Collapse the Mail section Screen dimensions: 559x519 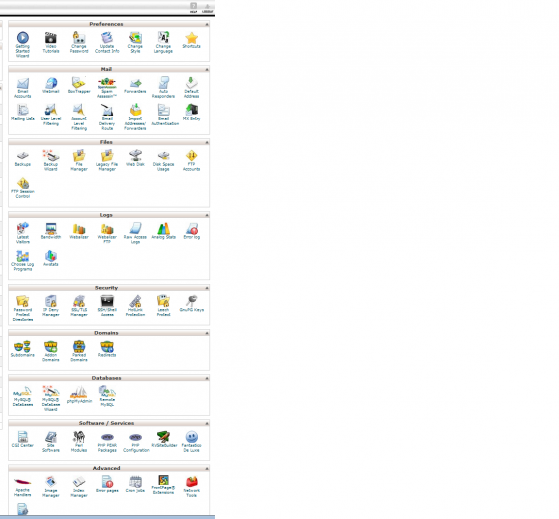[x=207, y=70]
